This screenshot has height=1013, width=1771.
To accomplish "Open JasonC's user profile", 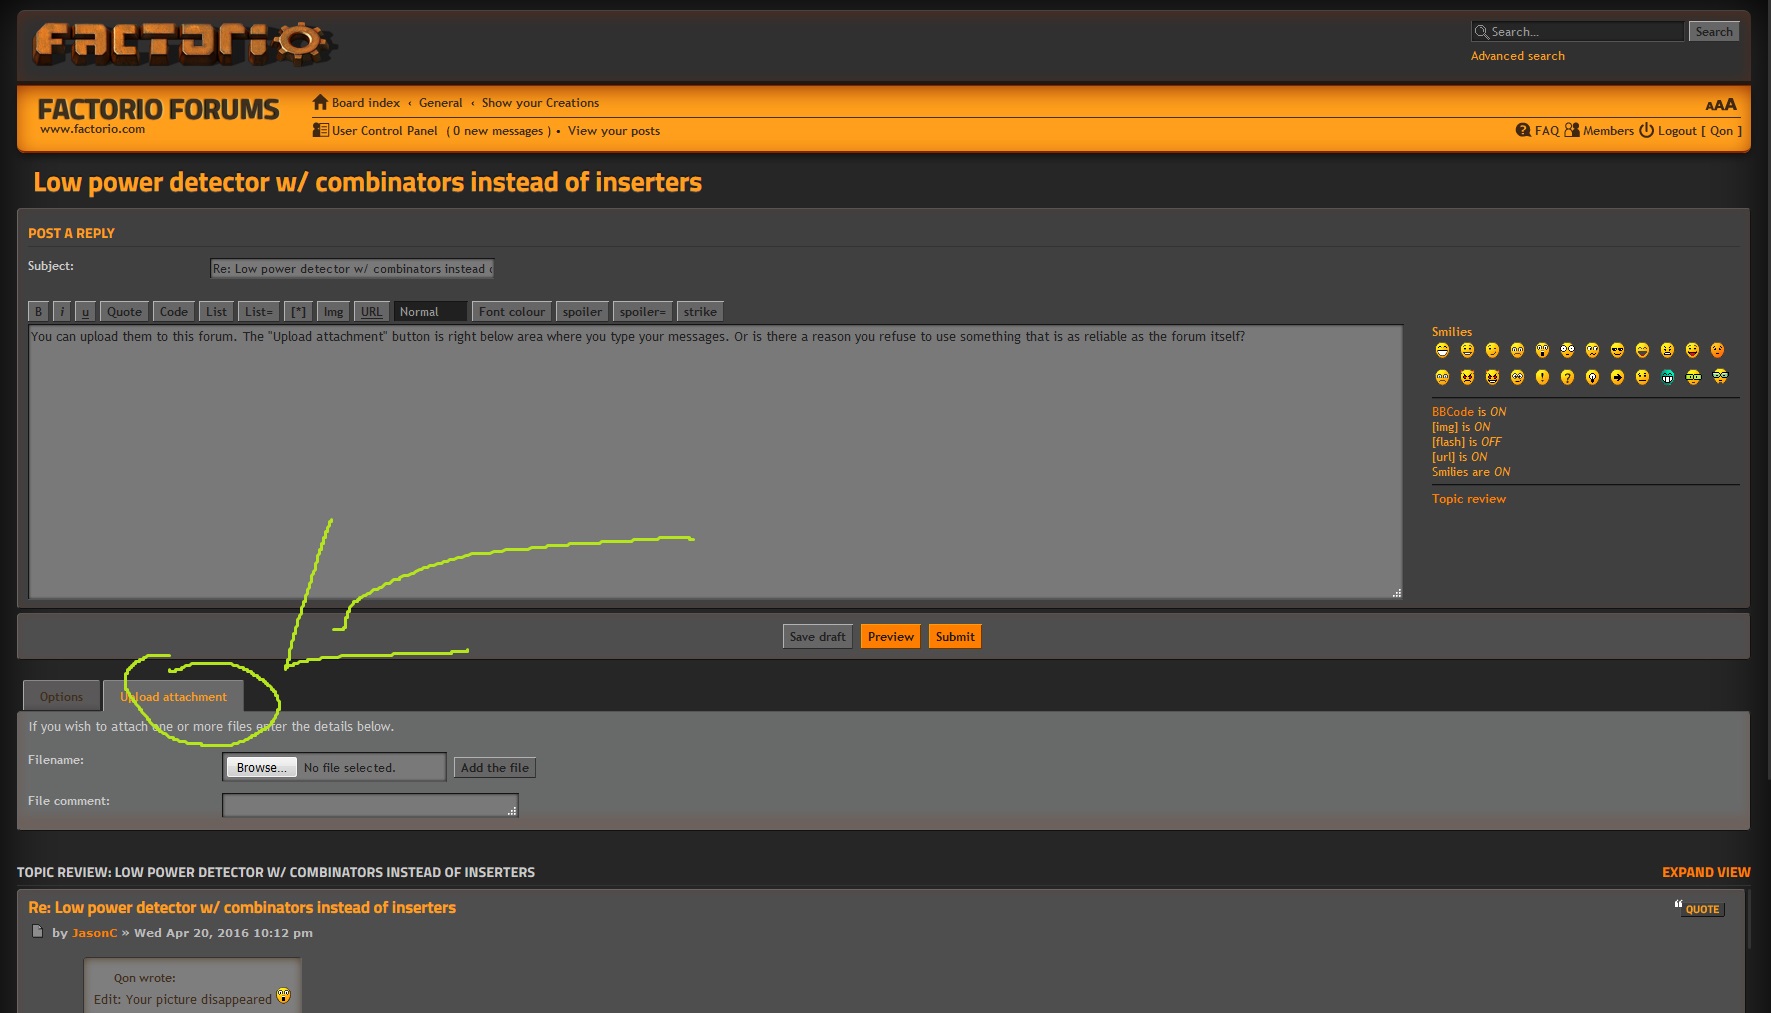I will click(x=94, y=933).
